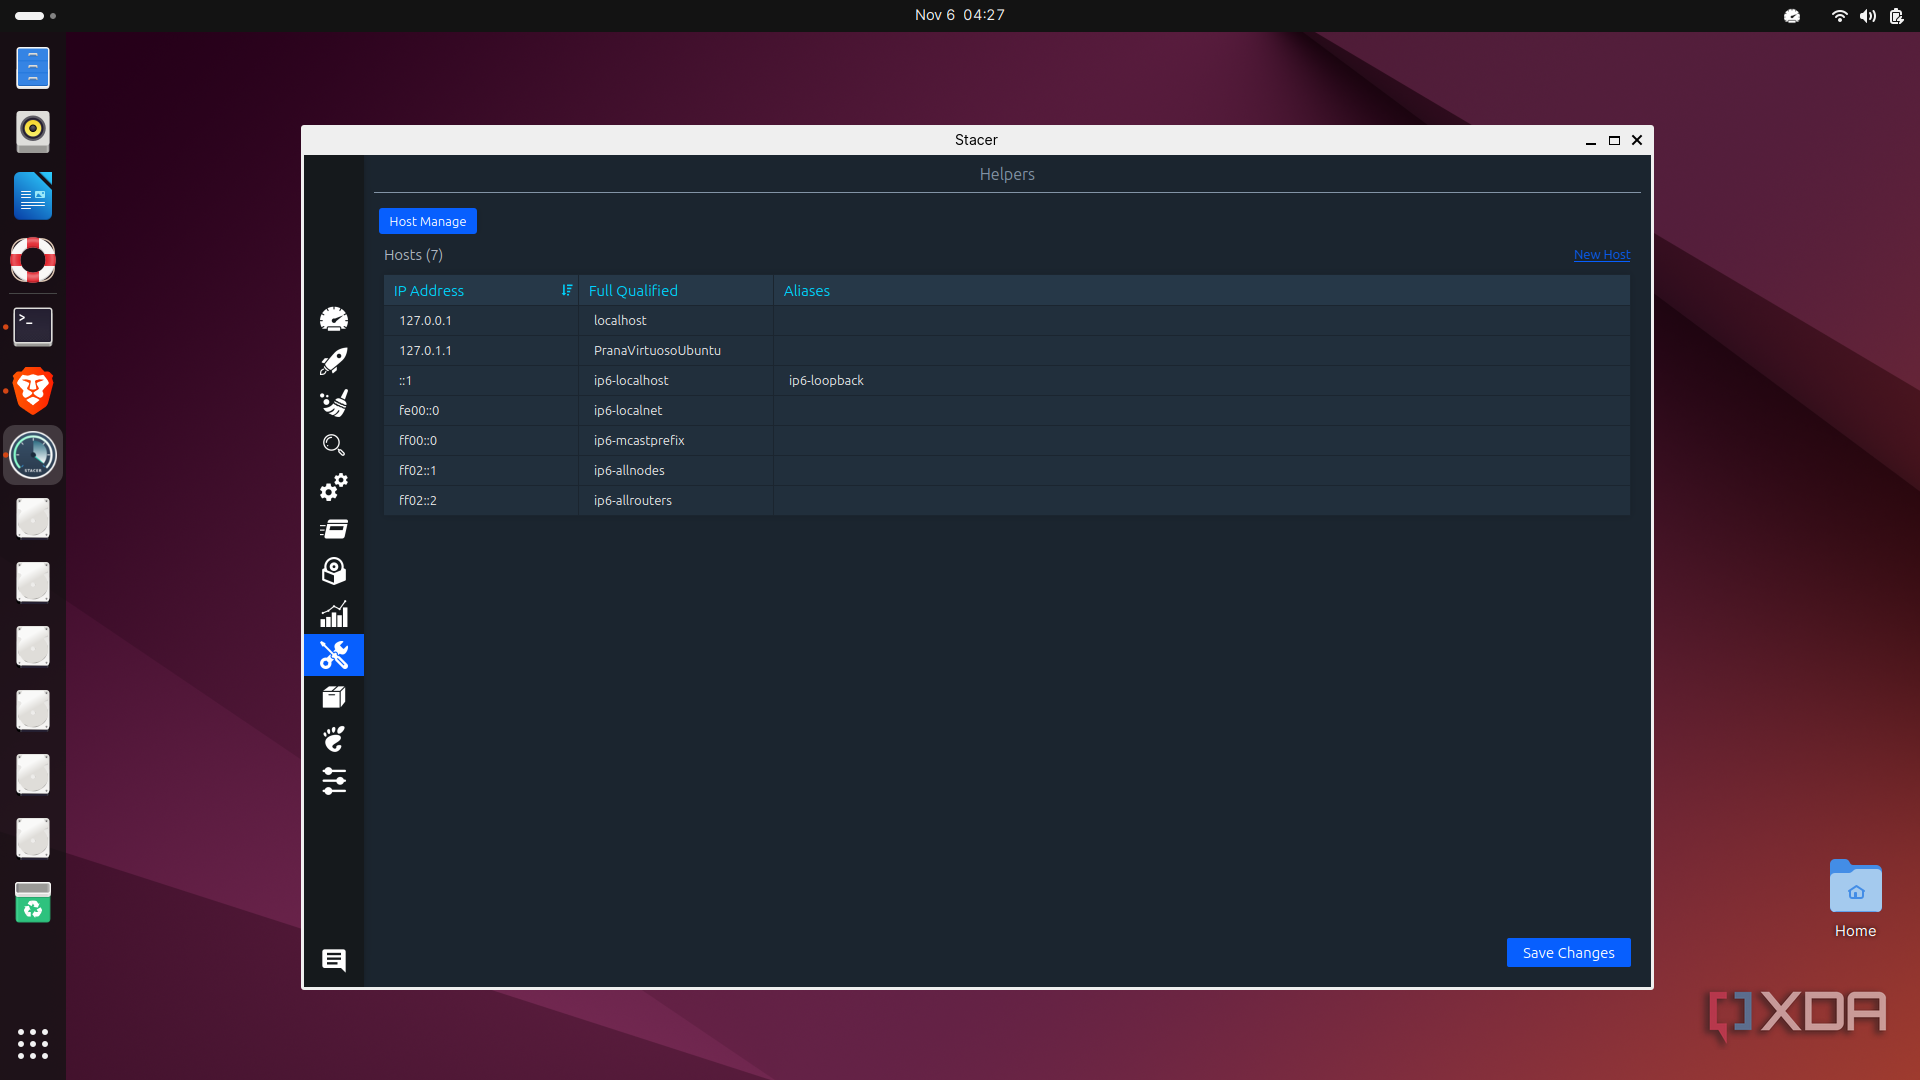Screen dimensions: 1920x1080
Task: Select the ip6-localnet host entry
Action: tap(676, 410)
